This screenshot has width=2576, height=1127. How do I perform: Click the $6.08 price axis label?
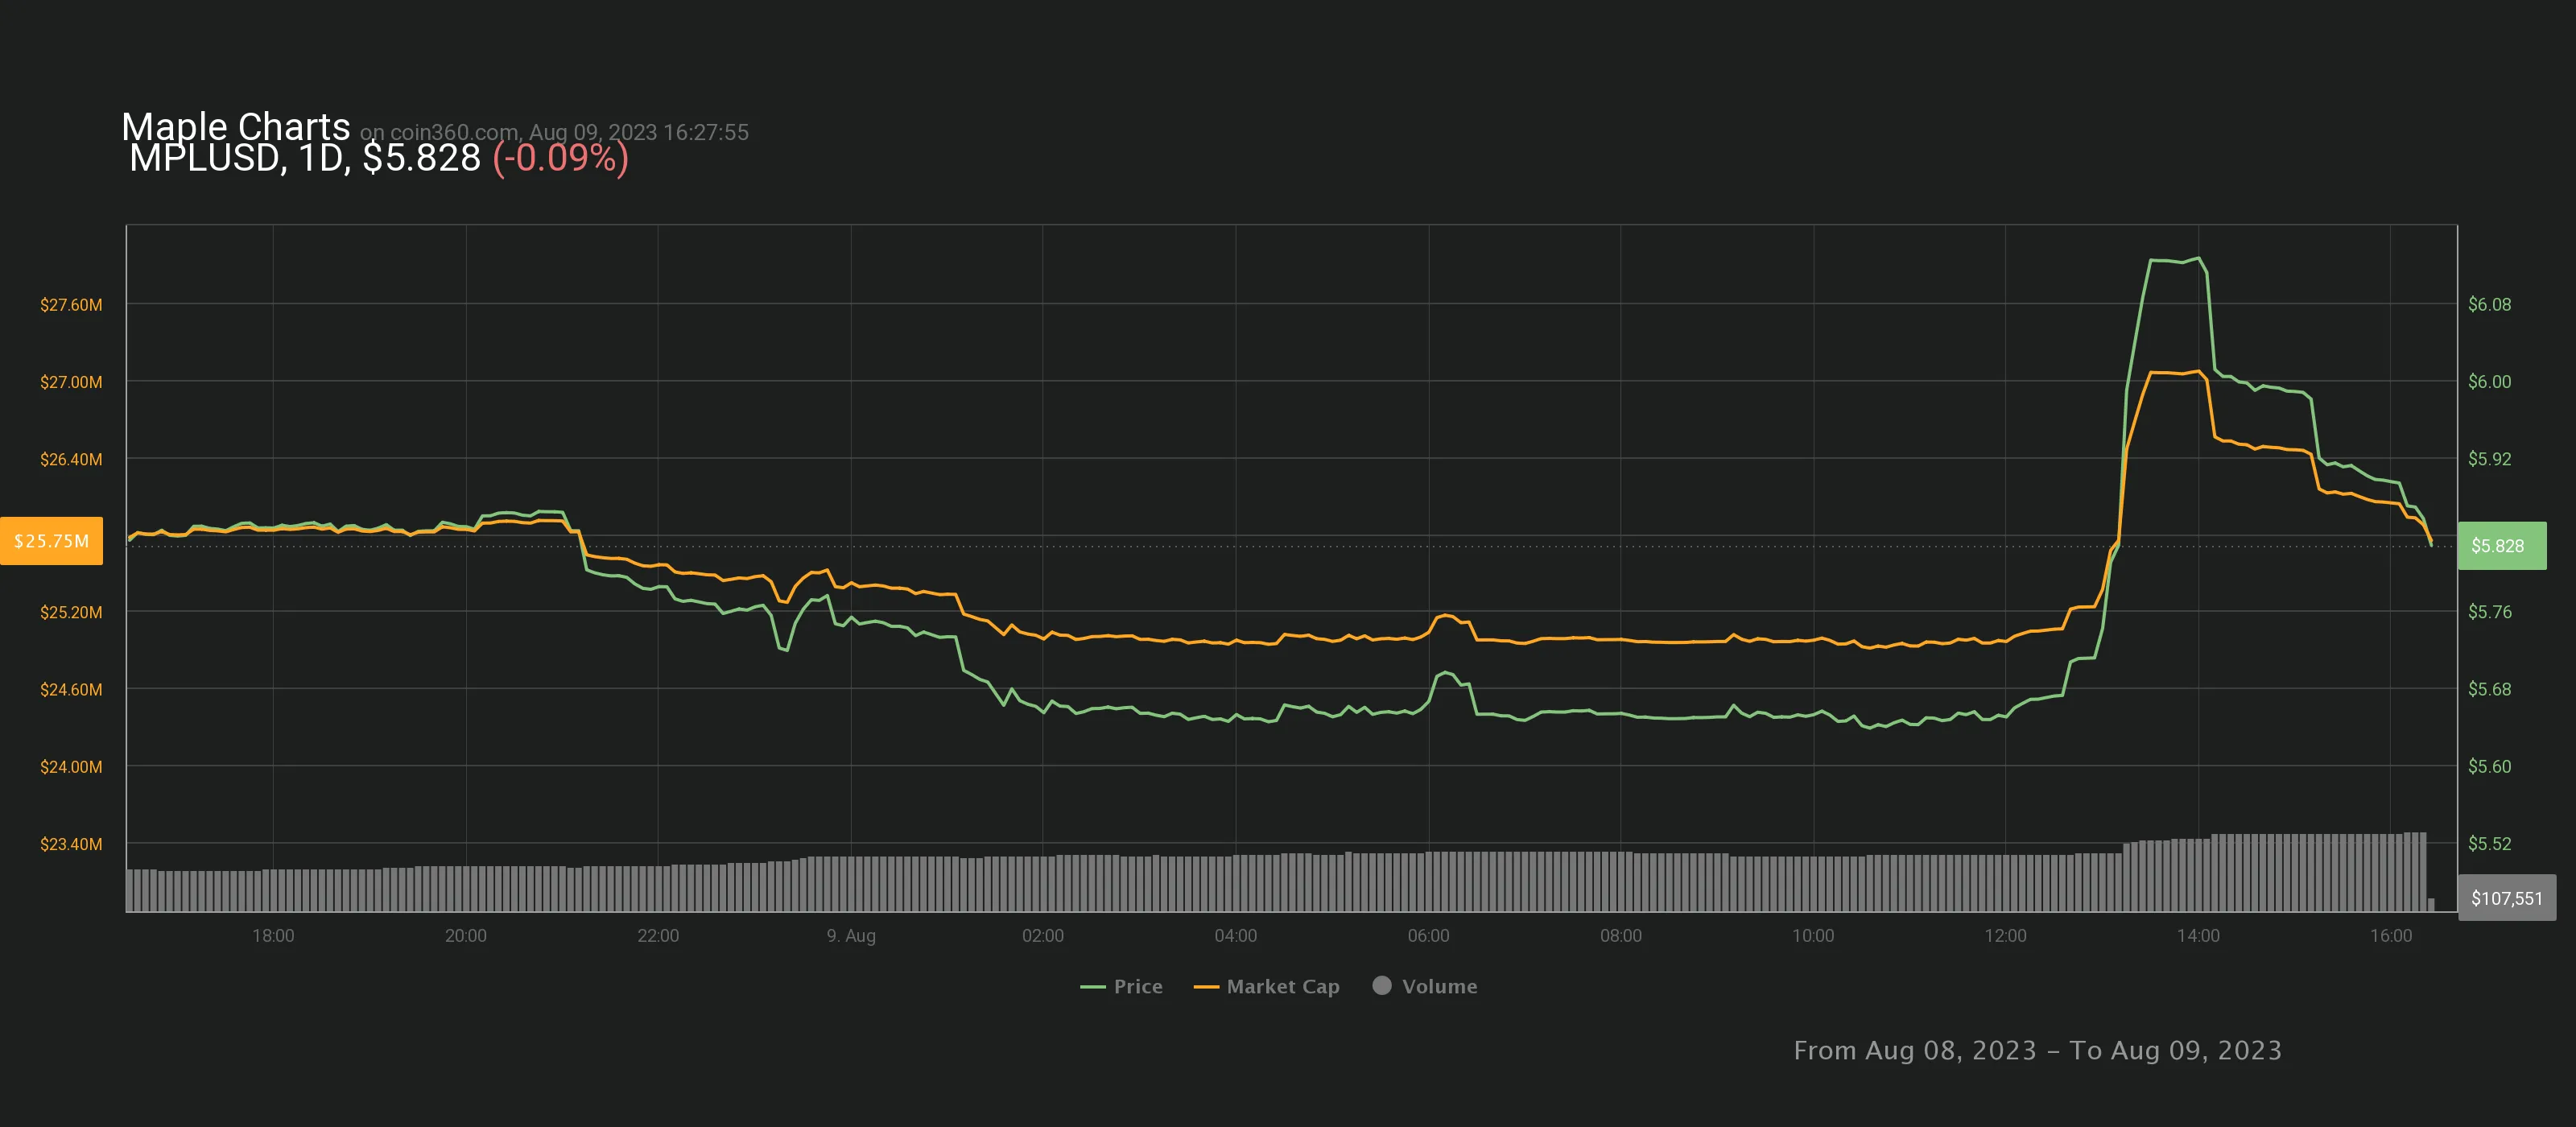tap(2489, 304)
